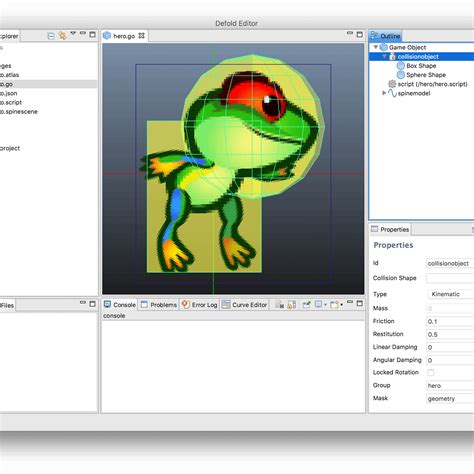Click the Linear Damping field
This screenshot has width=474, height=474.
point(450,347)
